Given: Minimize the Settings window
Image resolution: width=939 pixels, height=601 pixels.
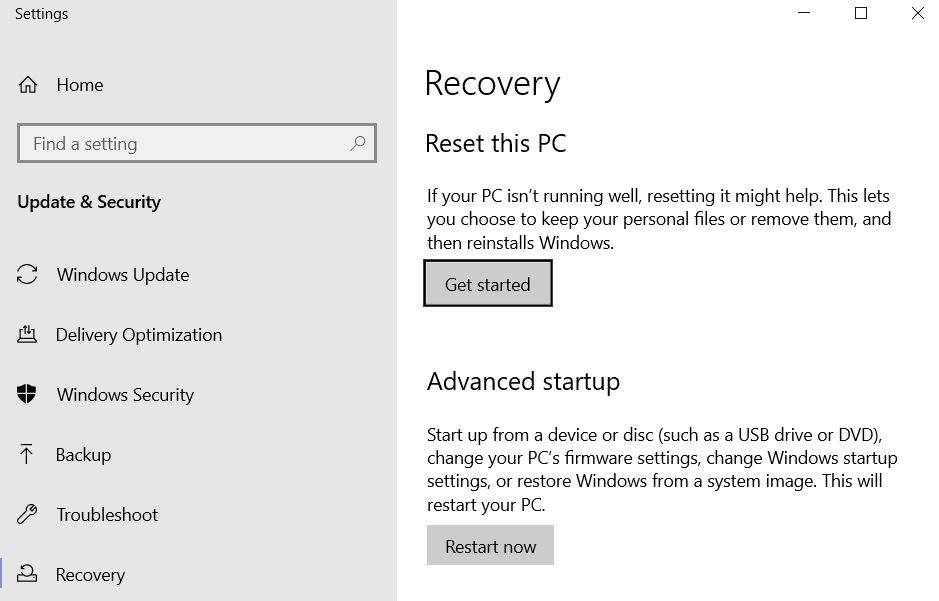Looking at the screenshot, I should tap(804, 13).
